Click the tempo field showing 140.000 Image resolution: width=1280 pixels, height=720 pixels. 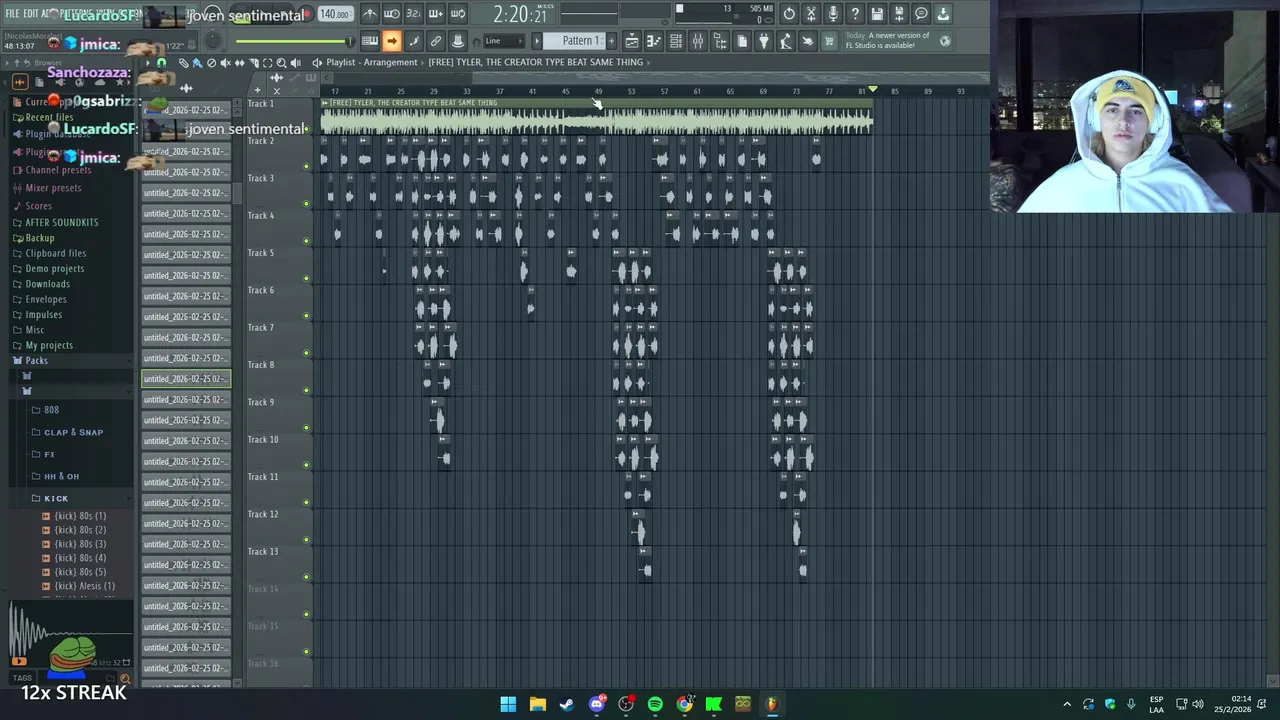point(335,14)
